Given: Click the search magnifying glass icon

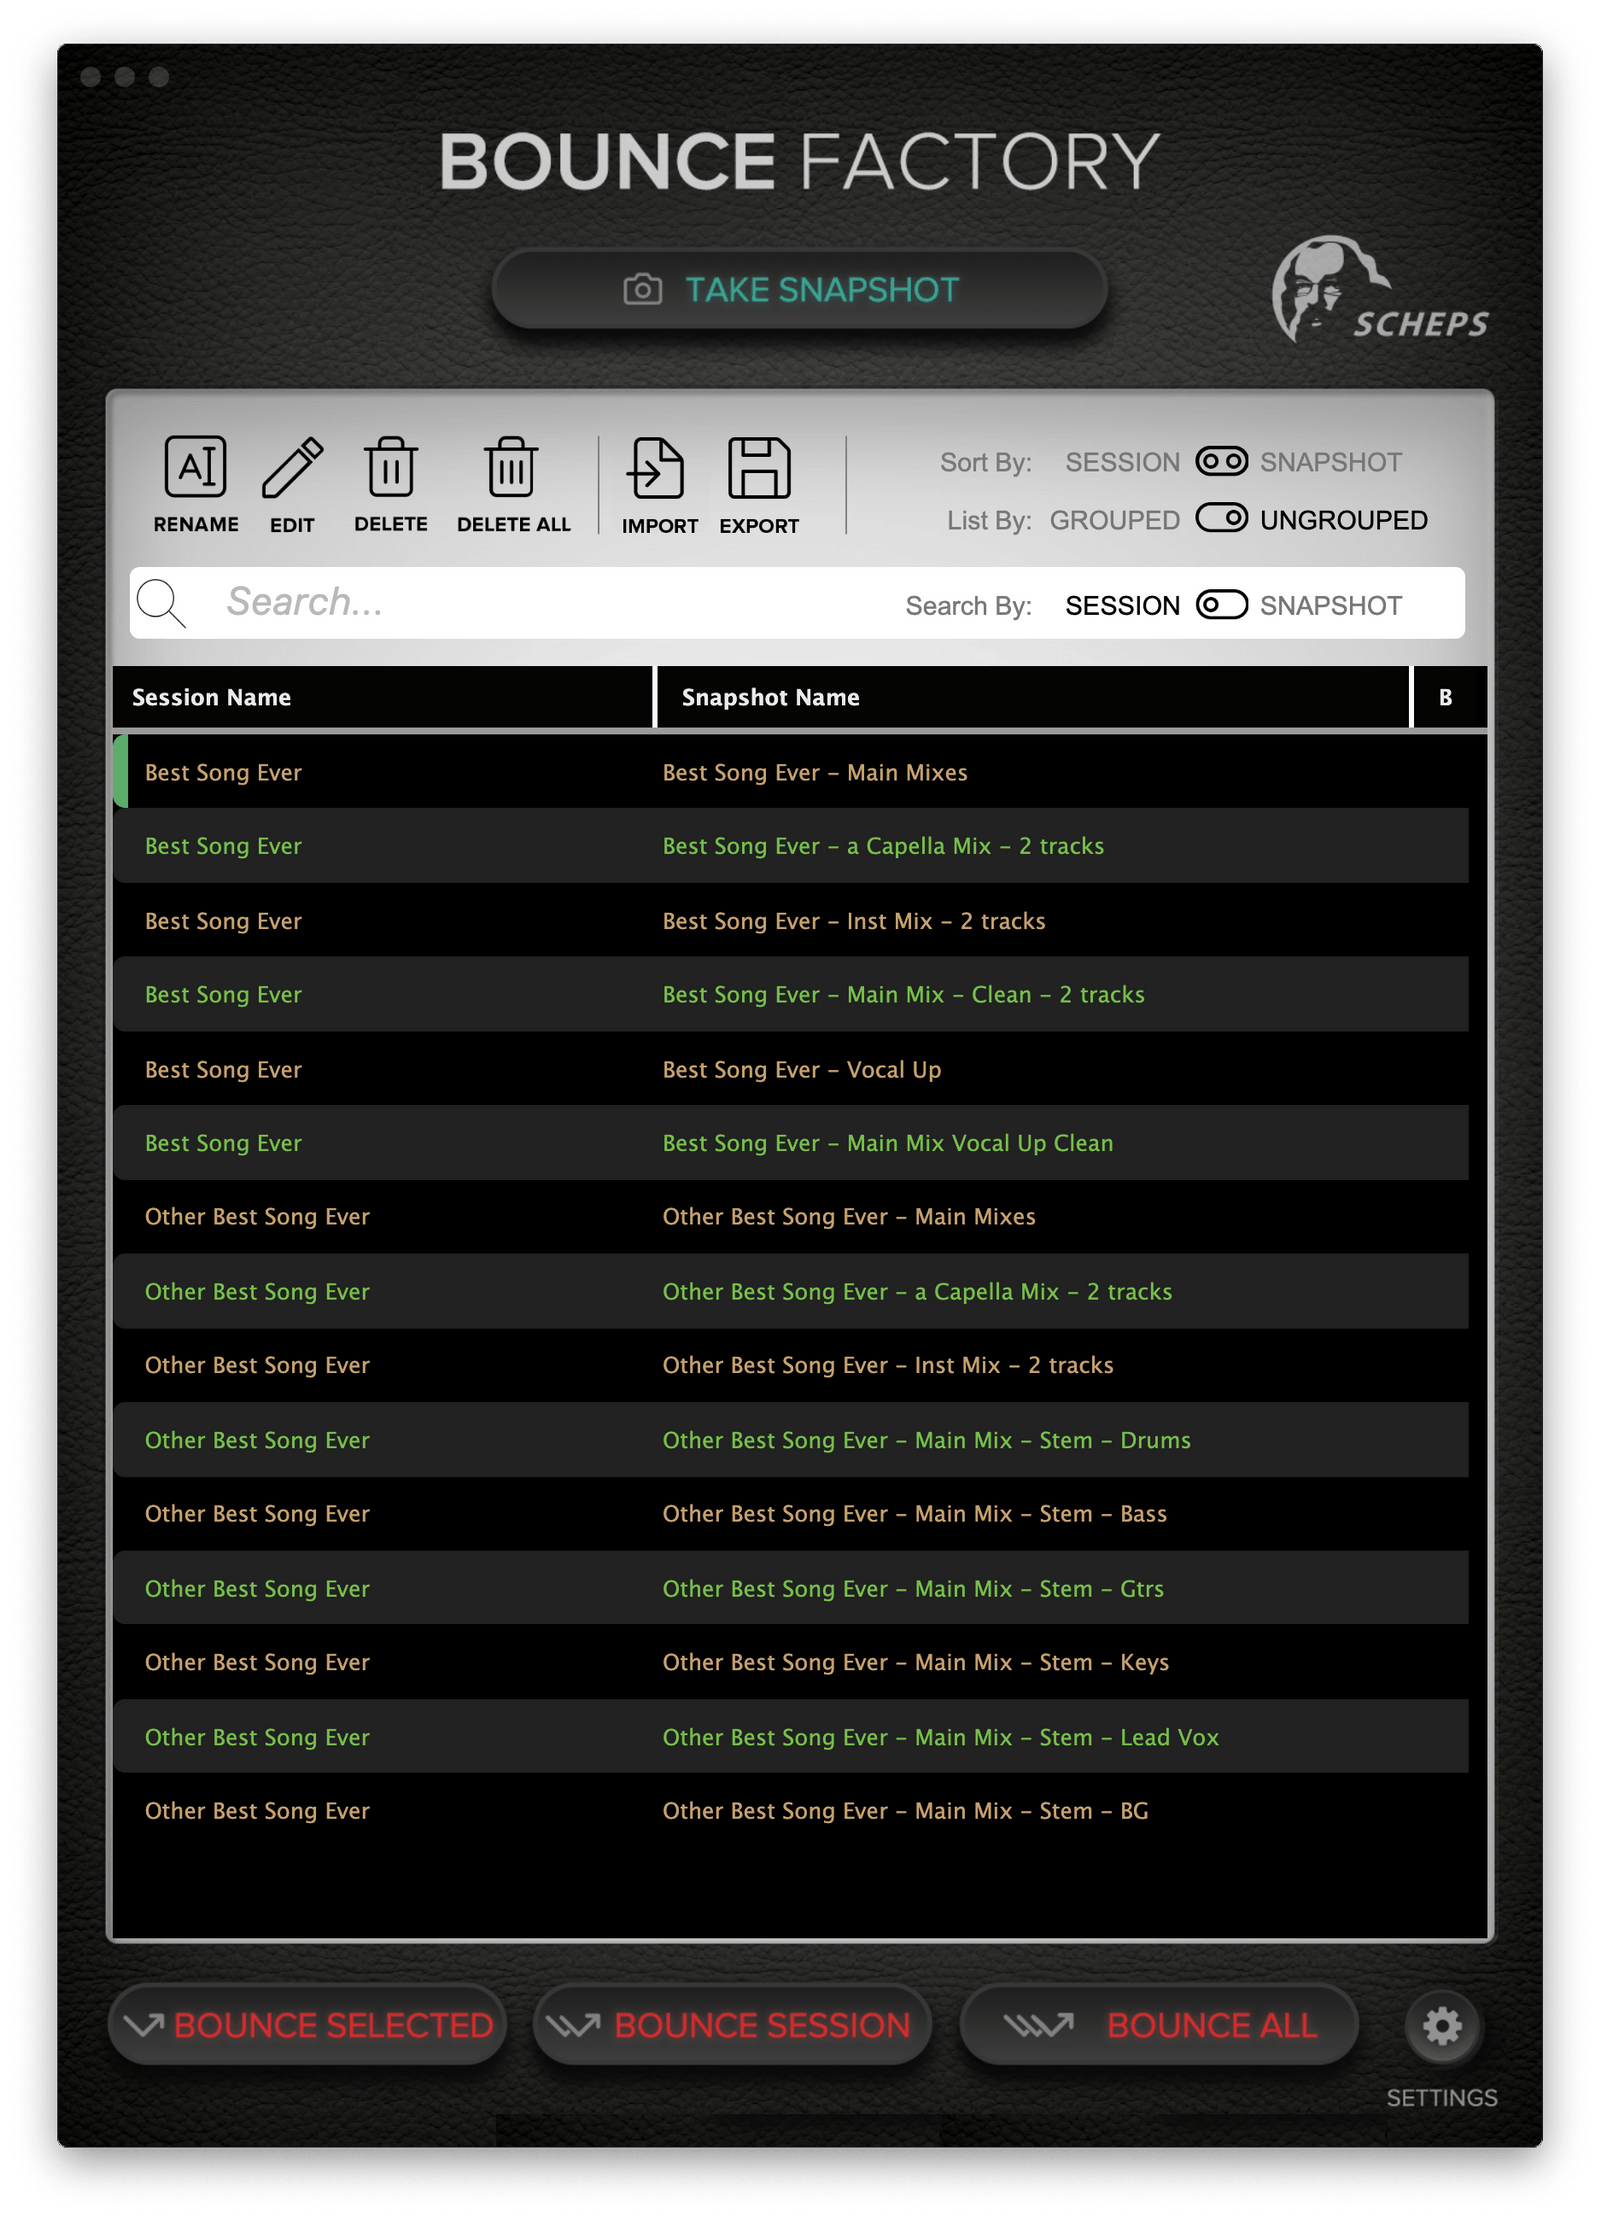Looking at the screenshot, I should click(x=161, y=602).
